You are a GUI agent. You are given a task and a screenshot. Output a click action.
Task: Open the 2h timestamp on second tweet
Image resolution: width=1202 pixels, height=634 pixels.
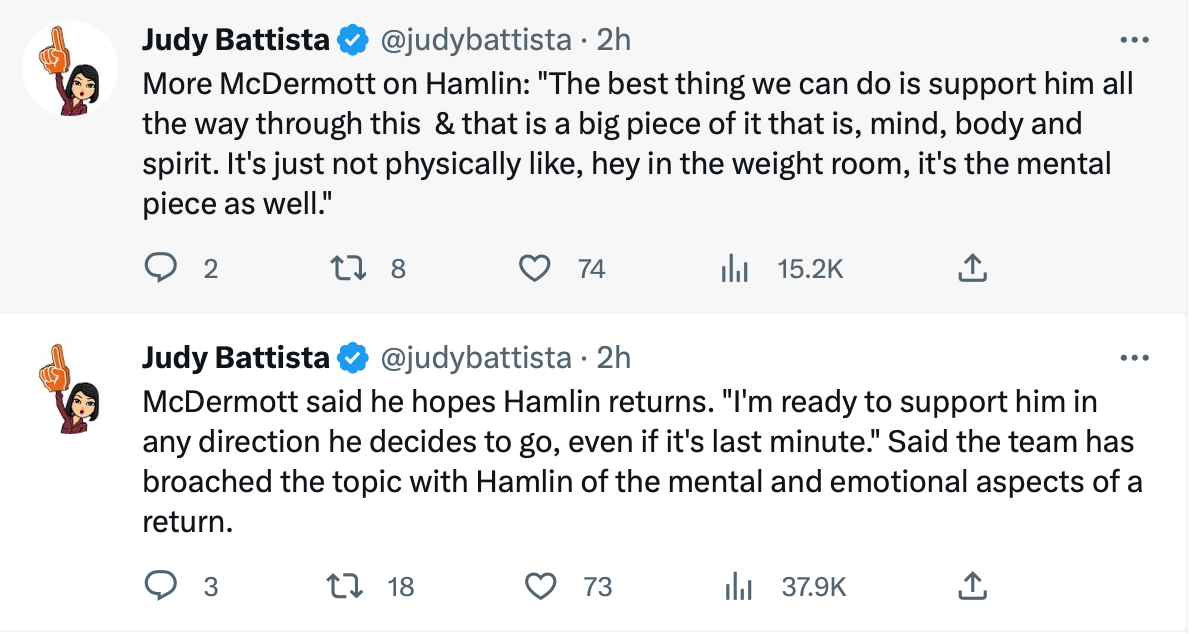pyautogui.click(x=613, y=357)
